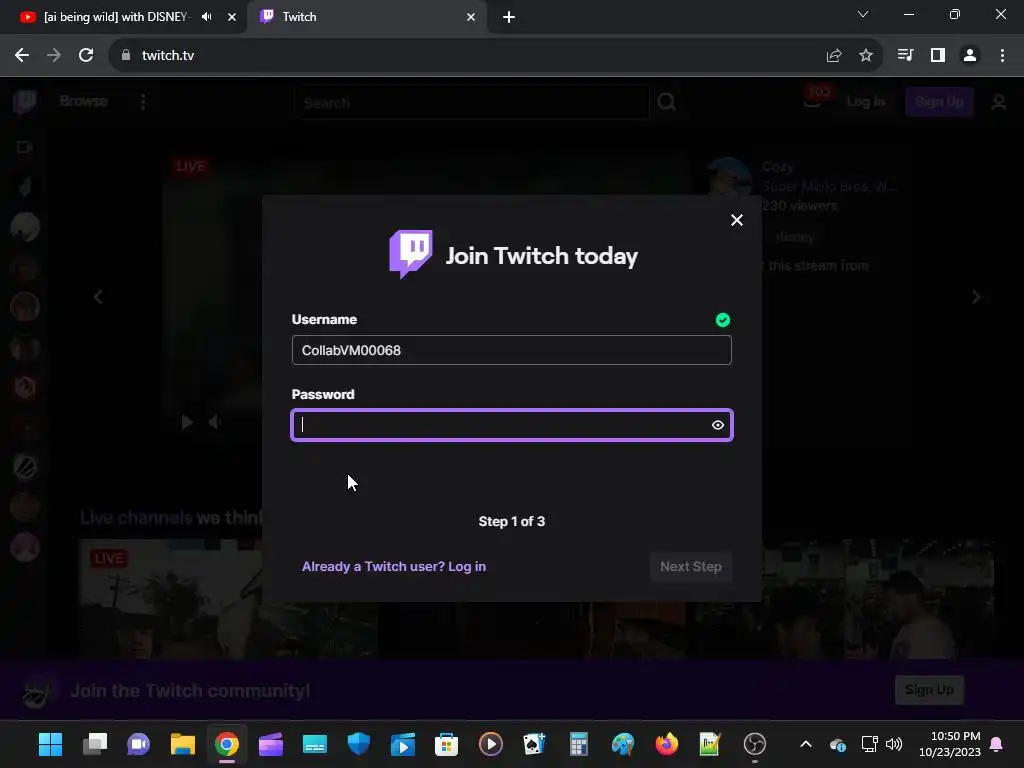
Task: Open the Chrome profile icon
Action: pyautogui.click(x=970, y=56)
